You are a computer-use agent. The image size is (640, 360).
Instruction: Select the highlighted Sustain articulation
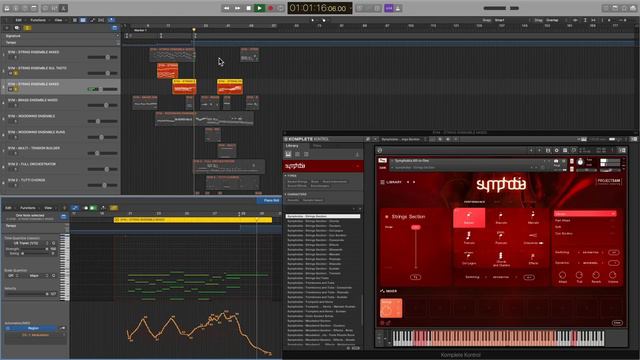point(469,218)
